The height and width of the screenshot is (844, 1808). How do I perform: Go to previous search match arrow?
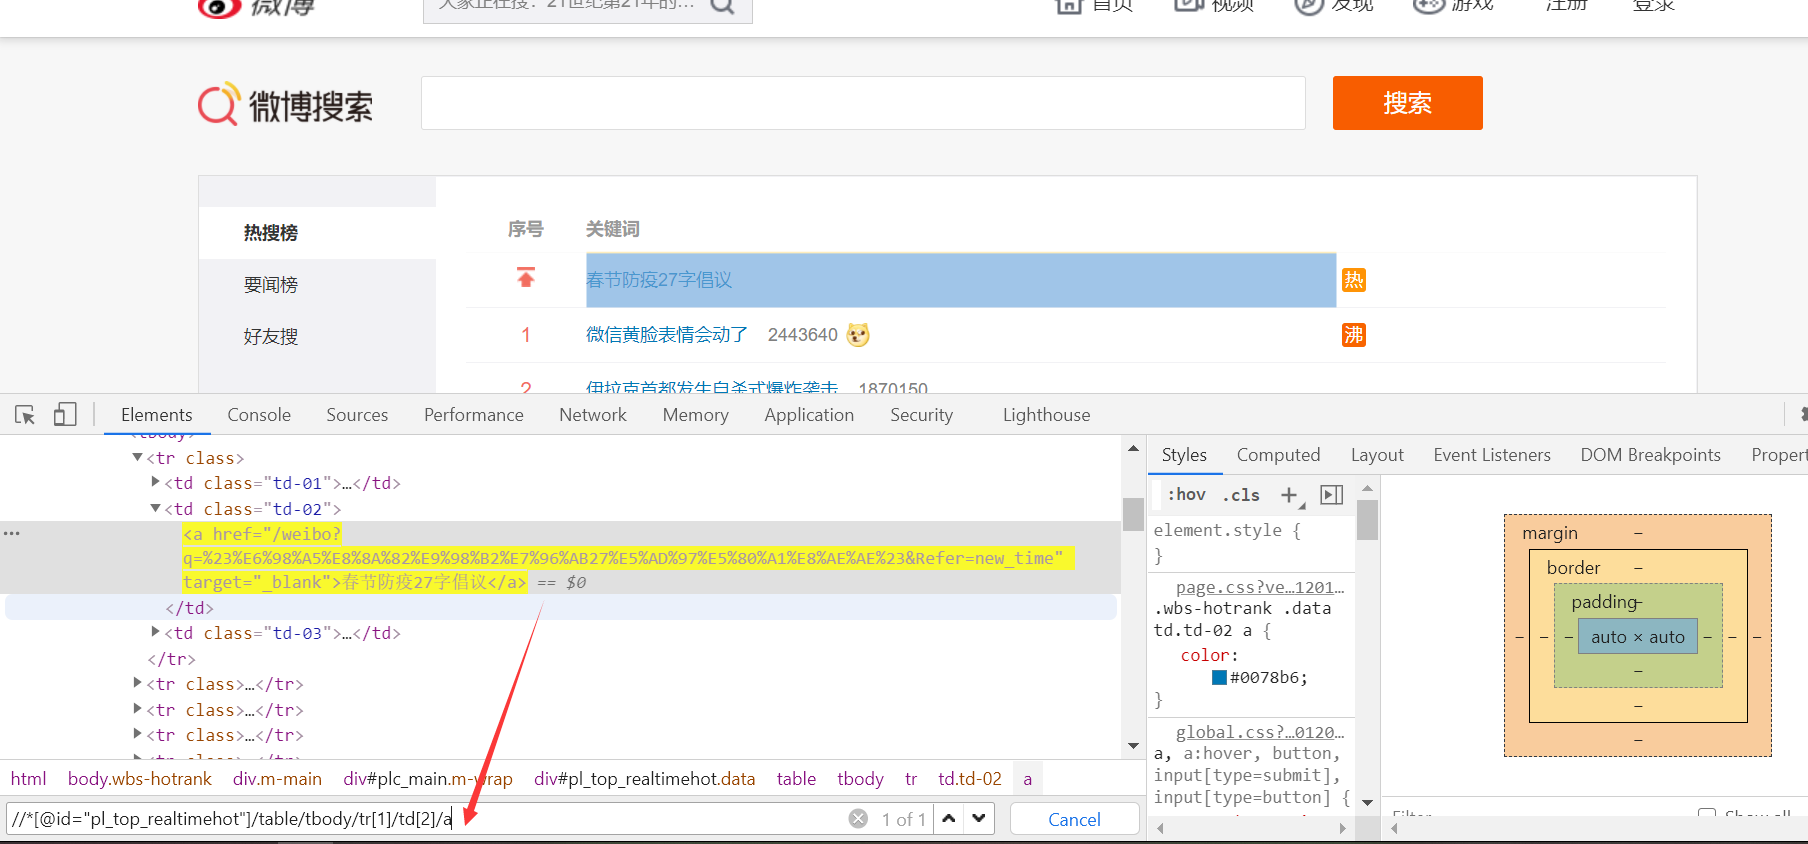tap(949, 819)
